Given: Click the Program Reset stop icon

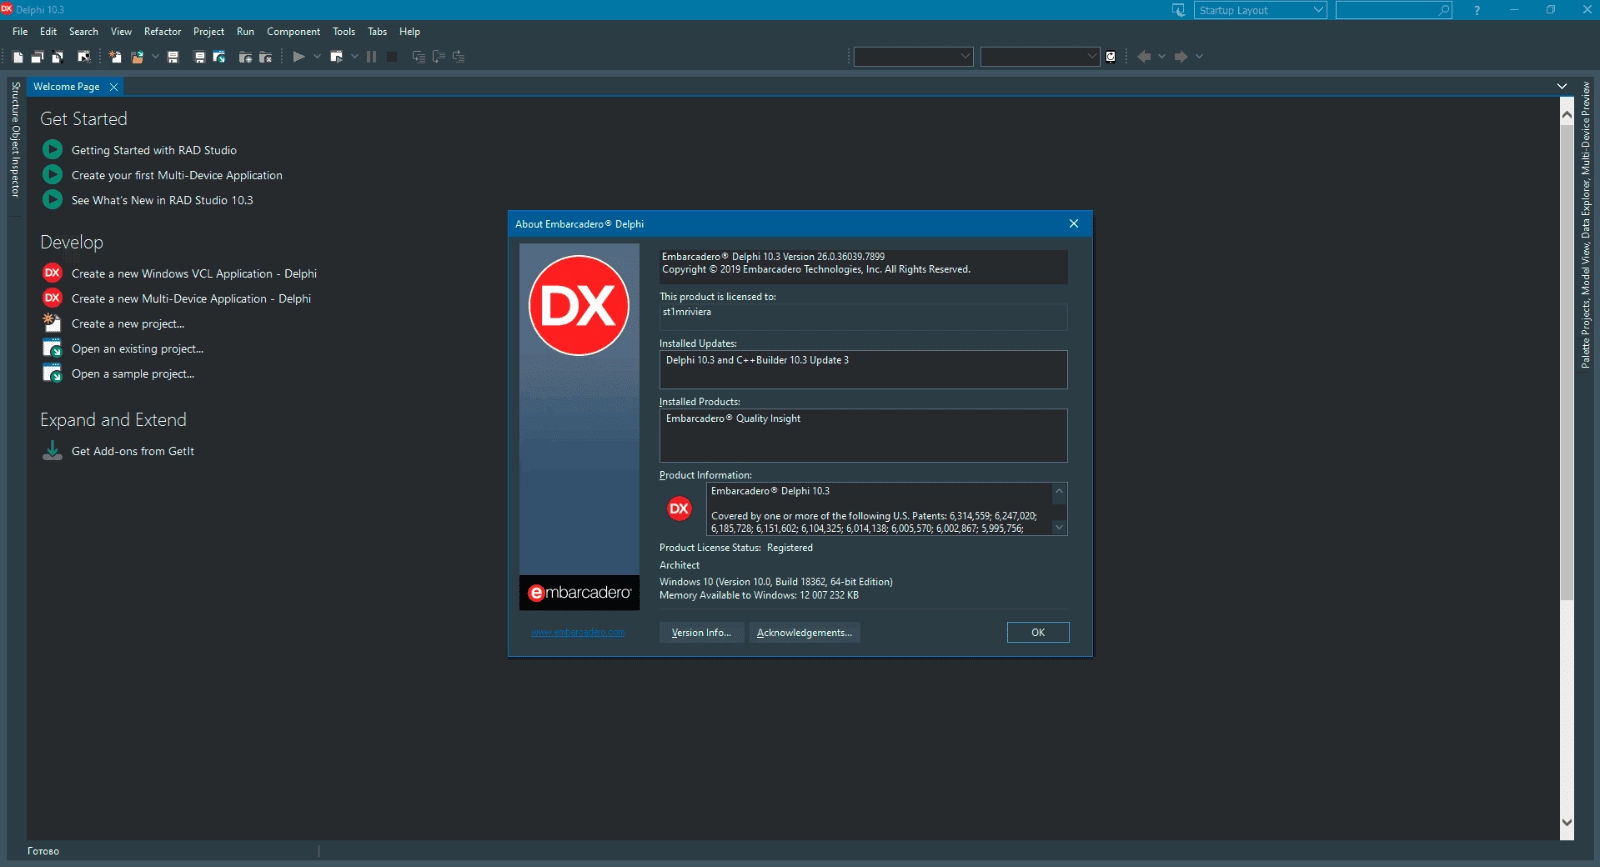Looking at the screenshot, I should point(392,57).
